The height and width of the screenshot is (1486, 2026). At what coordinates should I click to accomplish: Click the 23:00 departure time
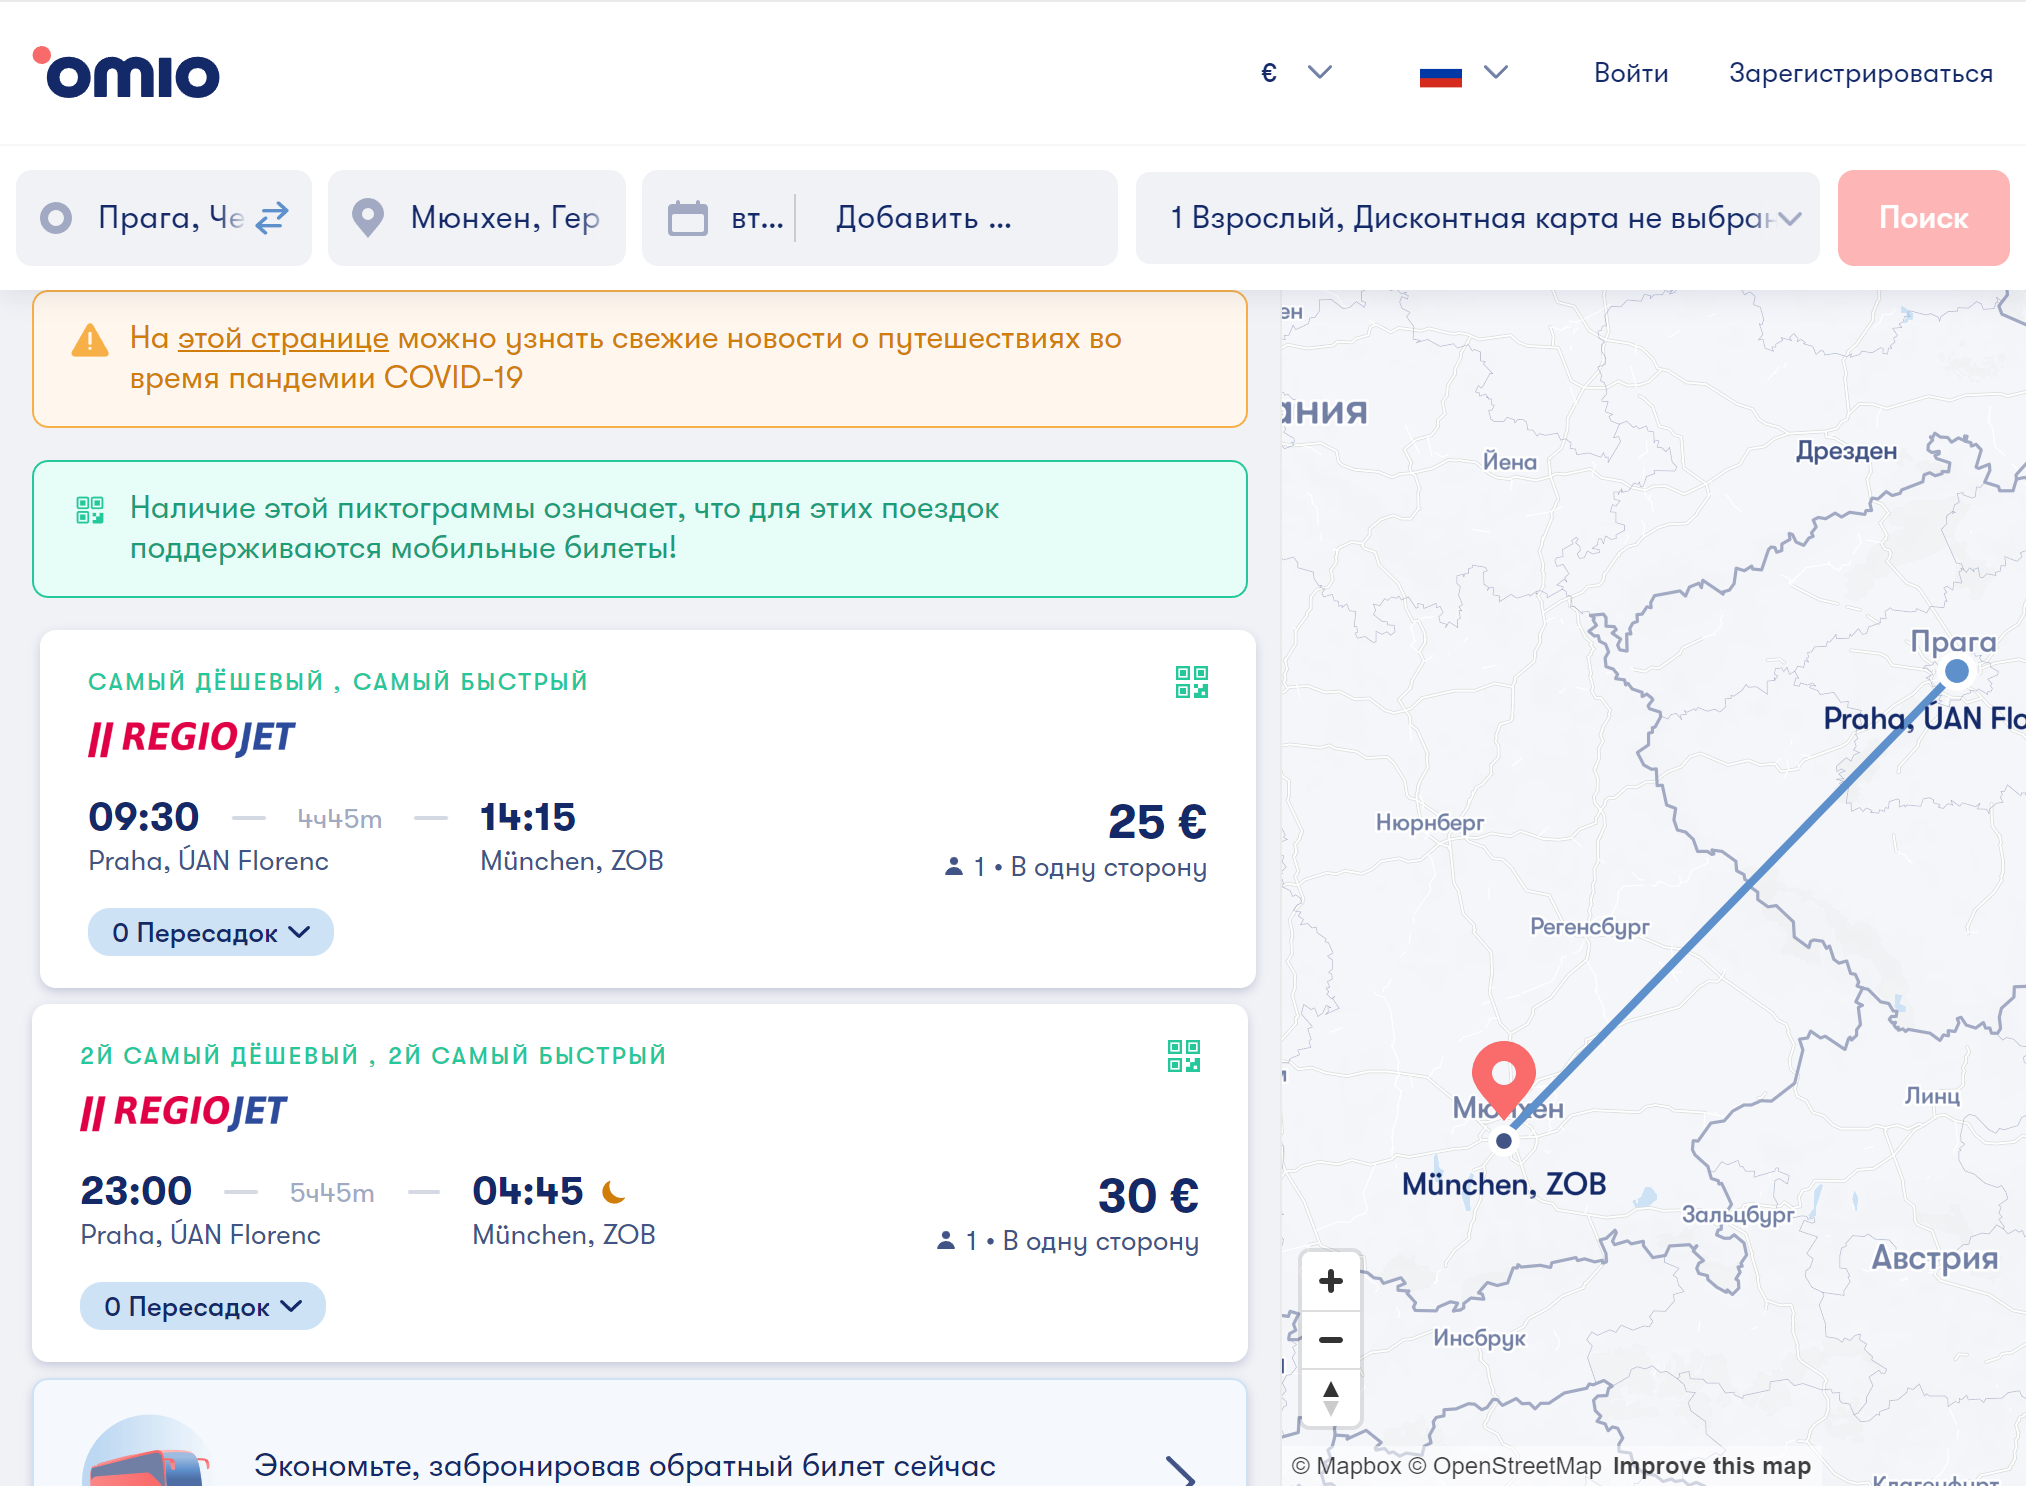click(x=136, y=1191)
